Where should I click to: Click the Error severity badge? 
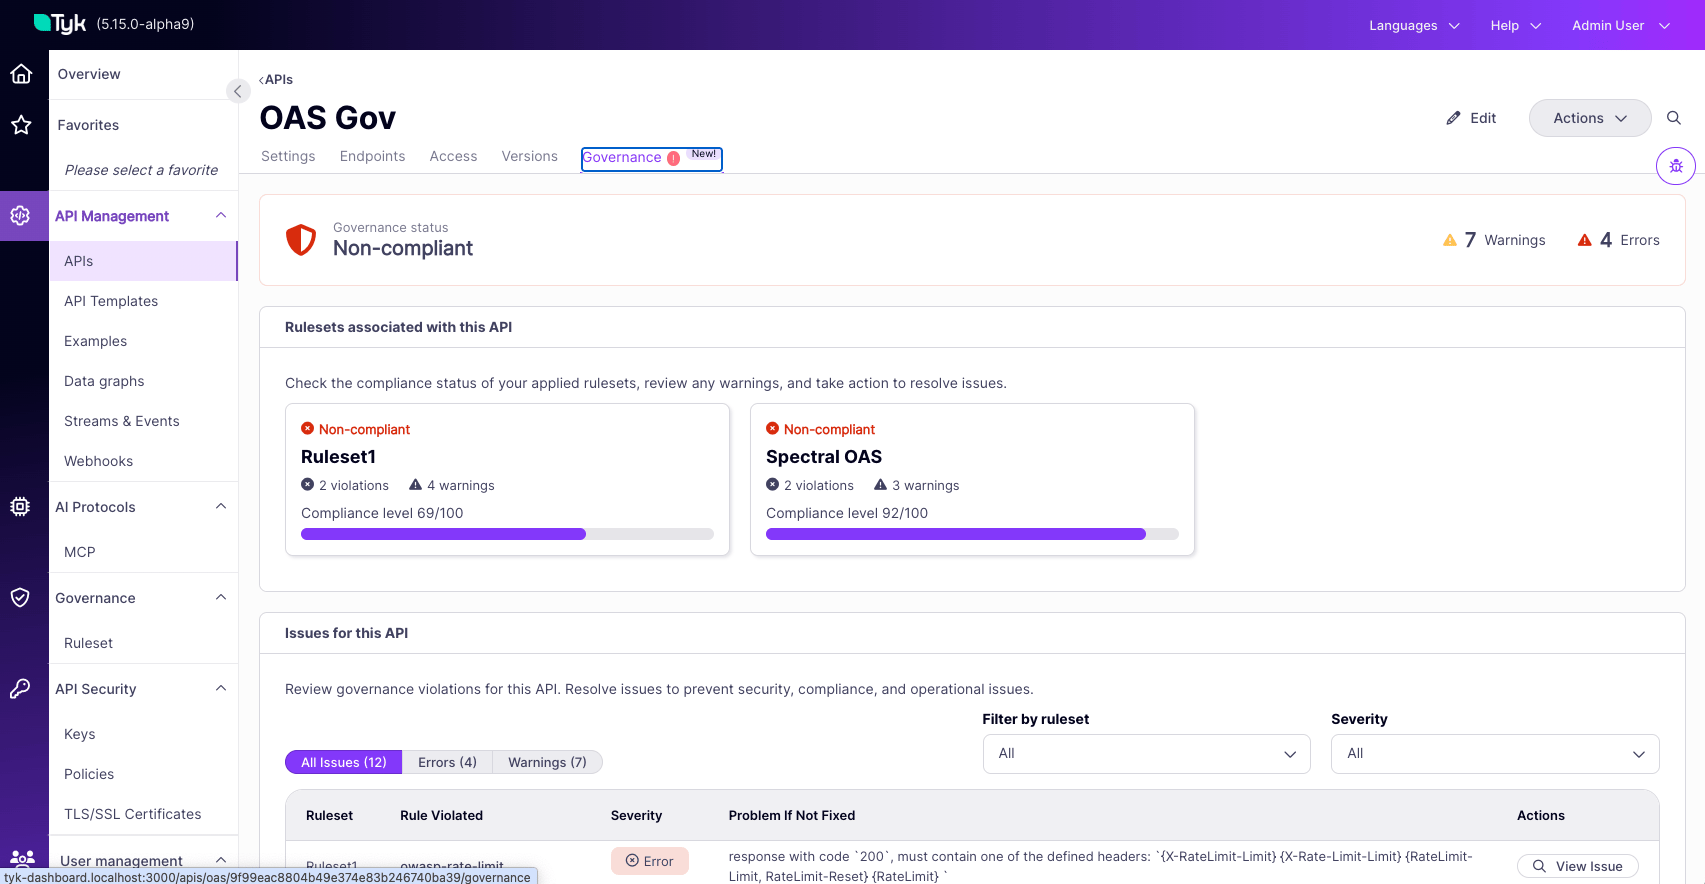[650, 861]
